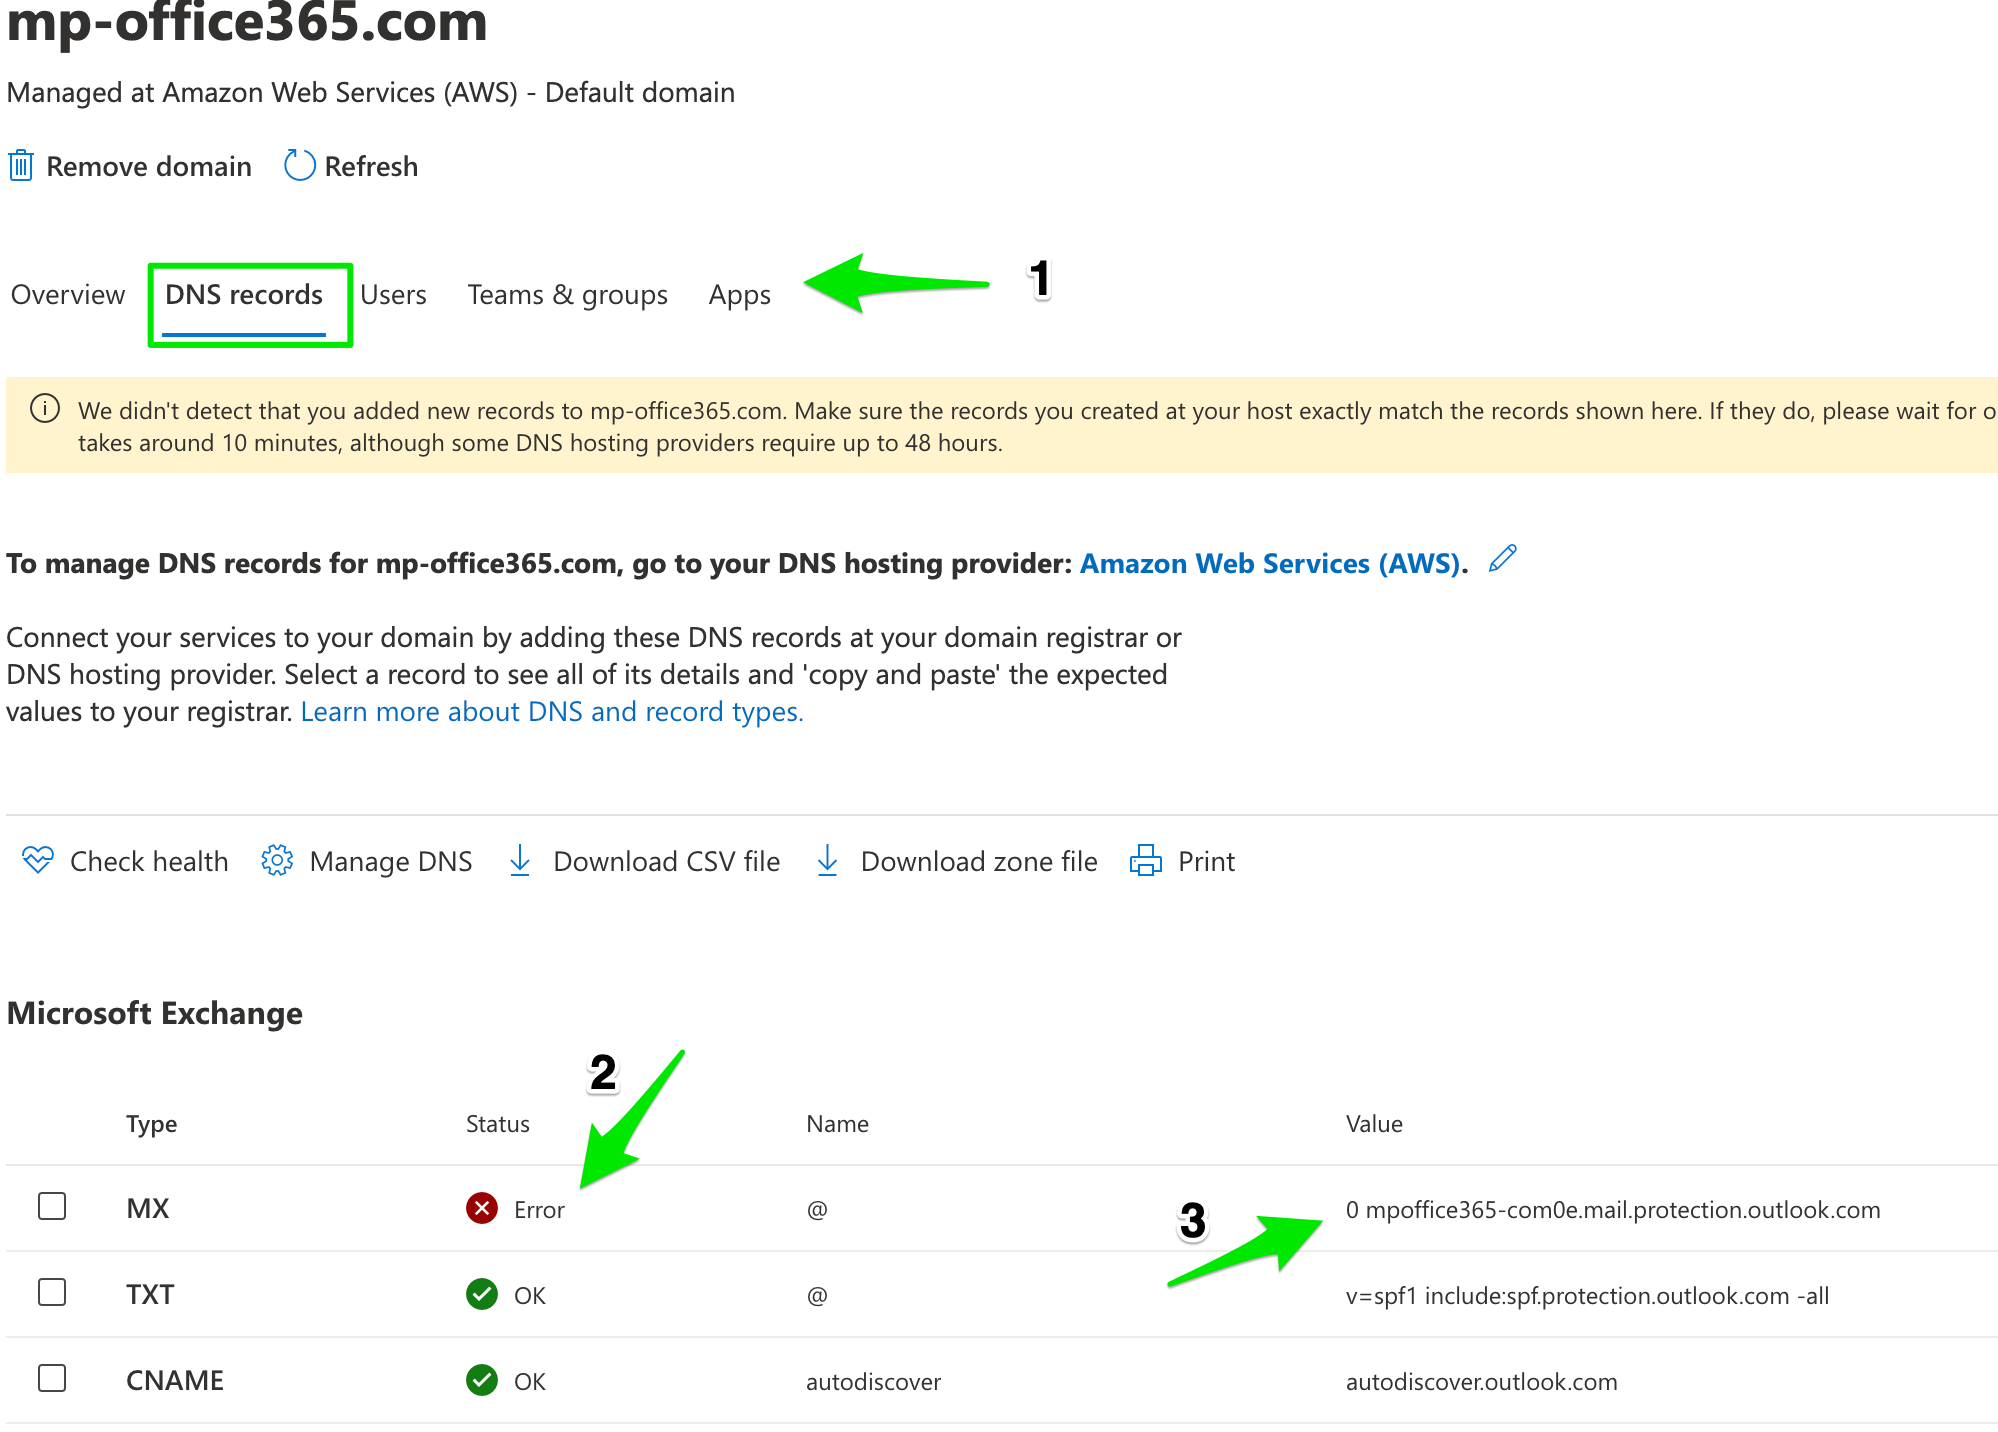1998x1432 pixels.
Task: Open the Overview tab
Action: tap(68, 295)
